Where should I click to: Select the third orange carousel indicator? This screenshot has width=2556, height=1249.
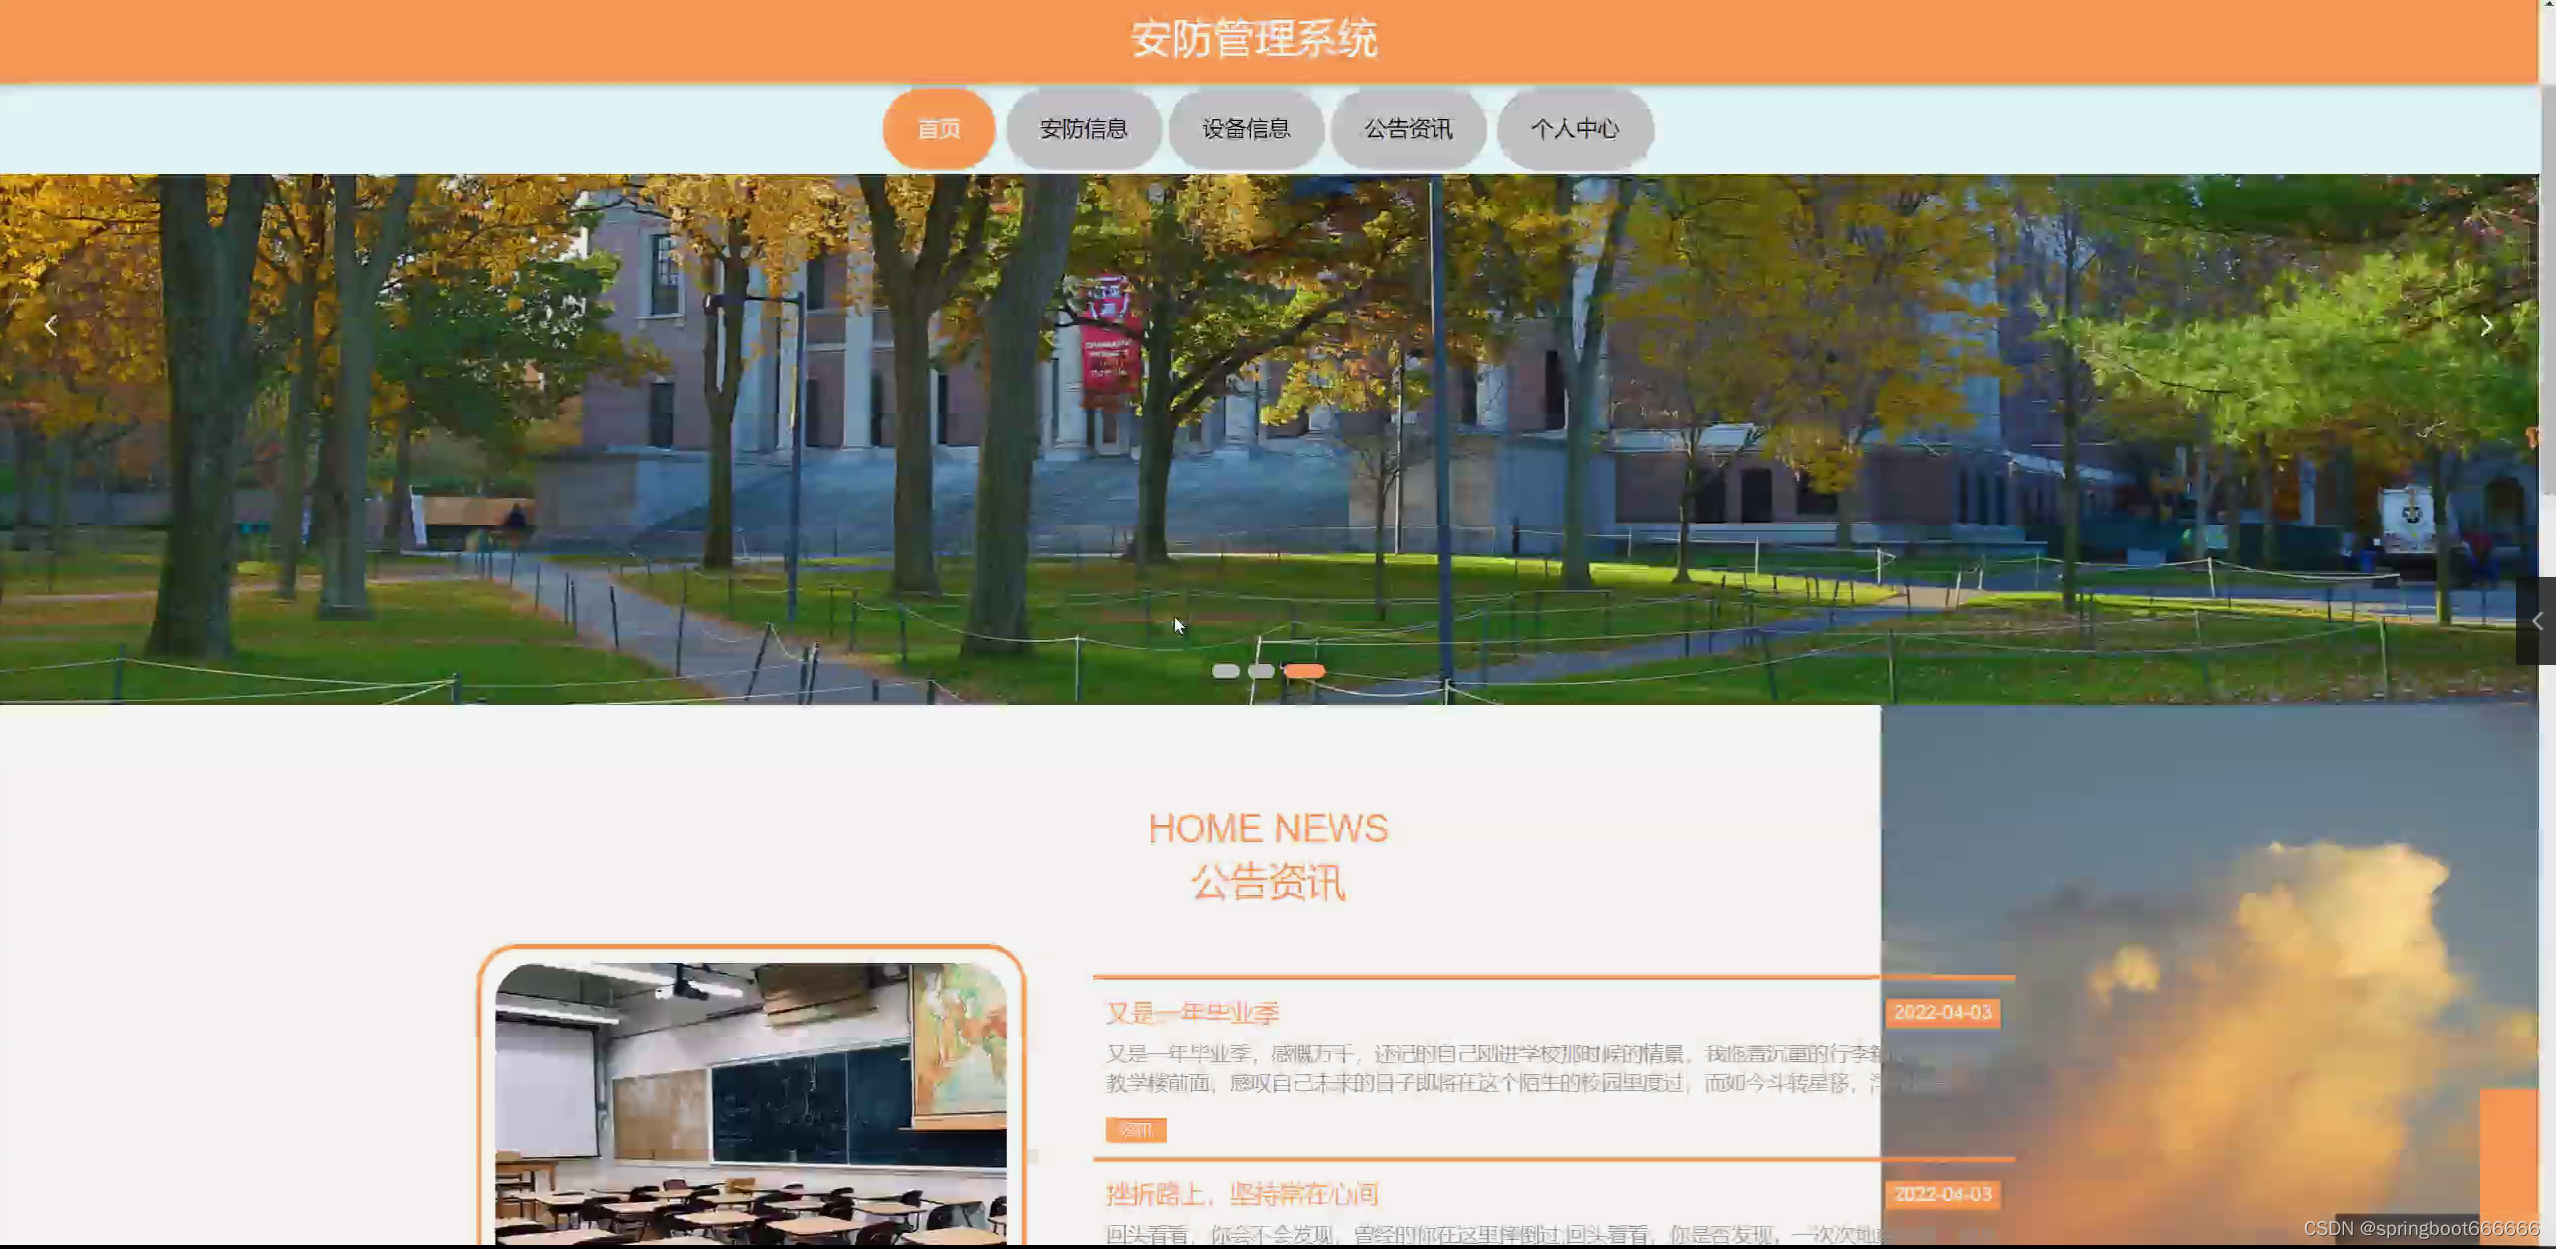click(1304, 671)
